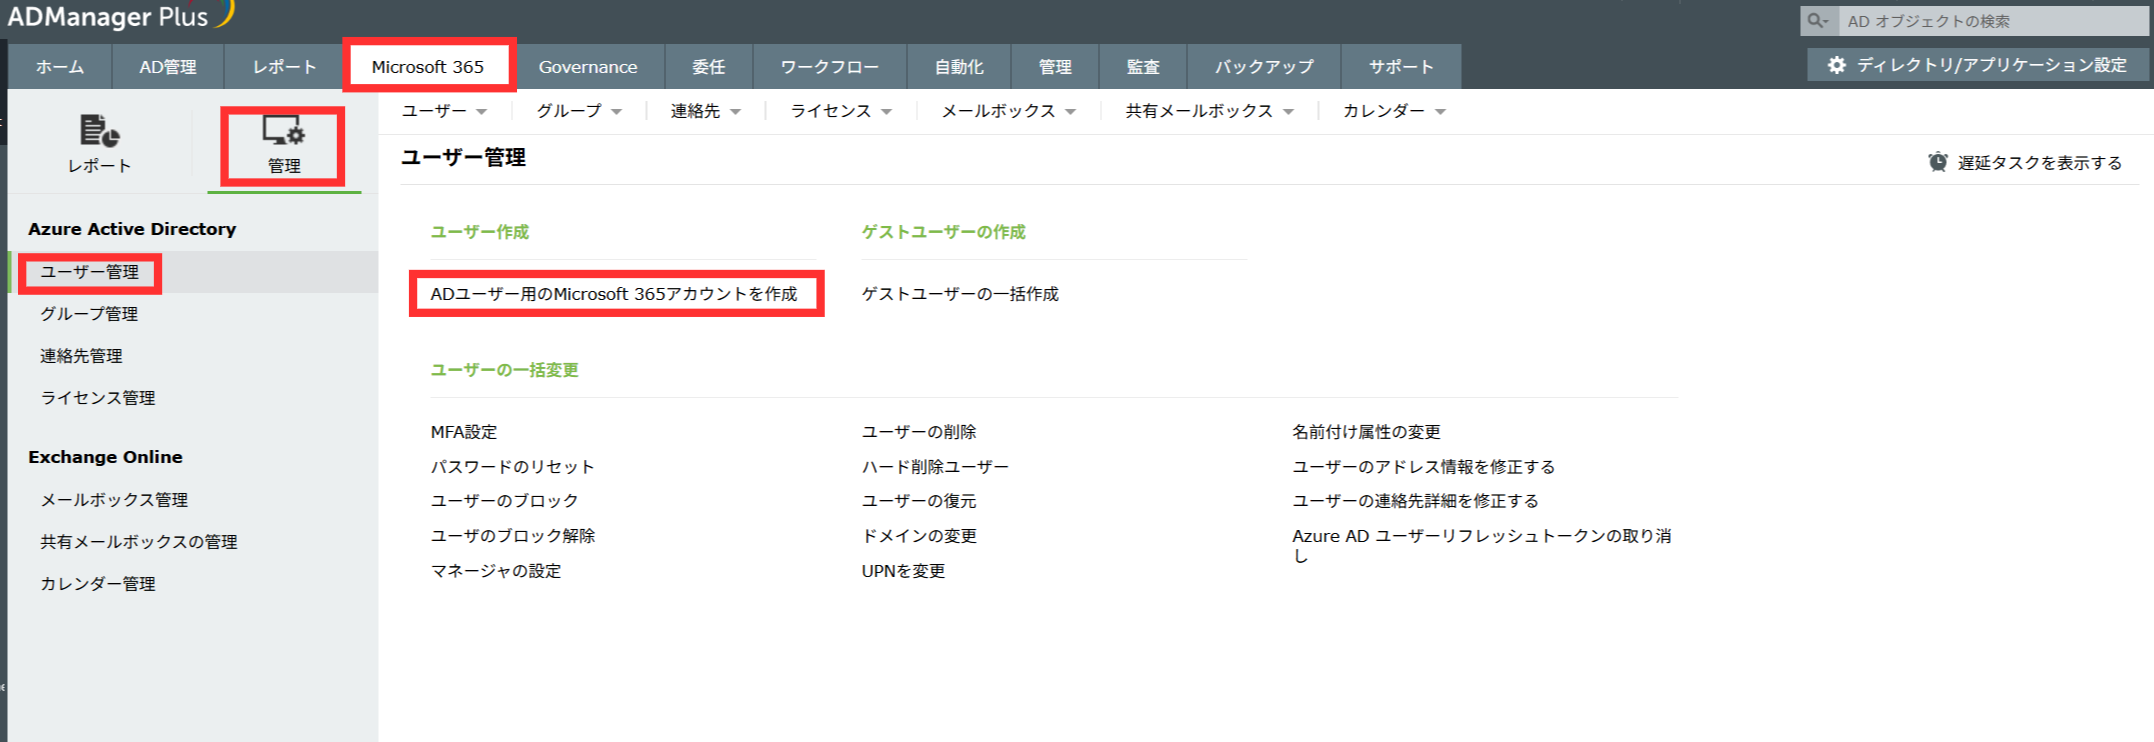Viewport: 2154px width, 742px height.
Task: Click the delayed-task clock icon
Action: tap(1938, 162)
